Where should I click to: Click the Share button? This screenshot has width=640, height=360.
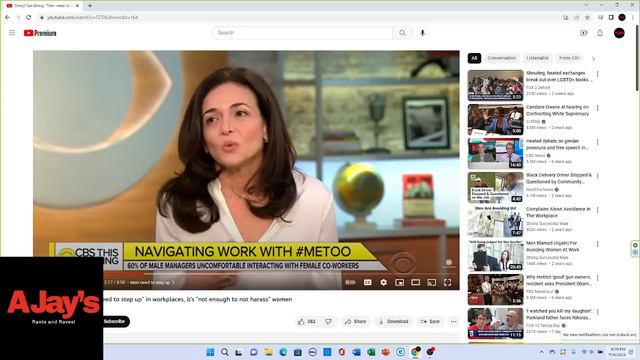[x=355, y=322]
